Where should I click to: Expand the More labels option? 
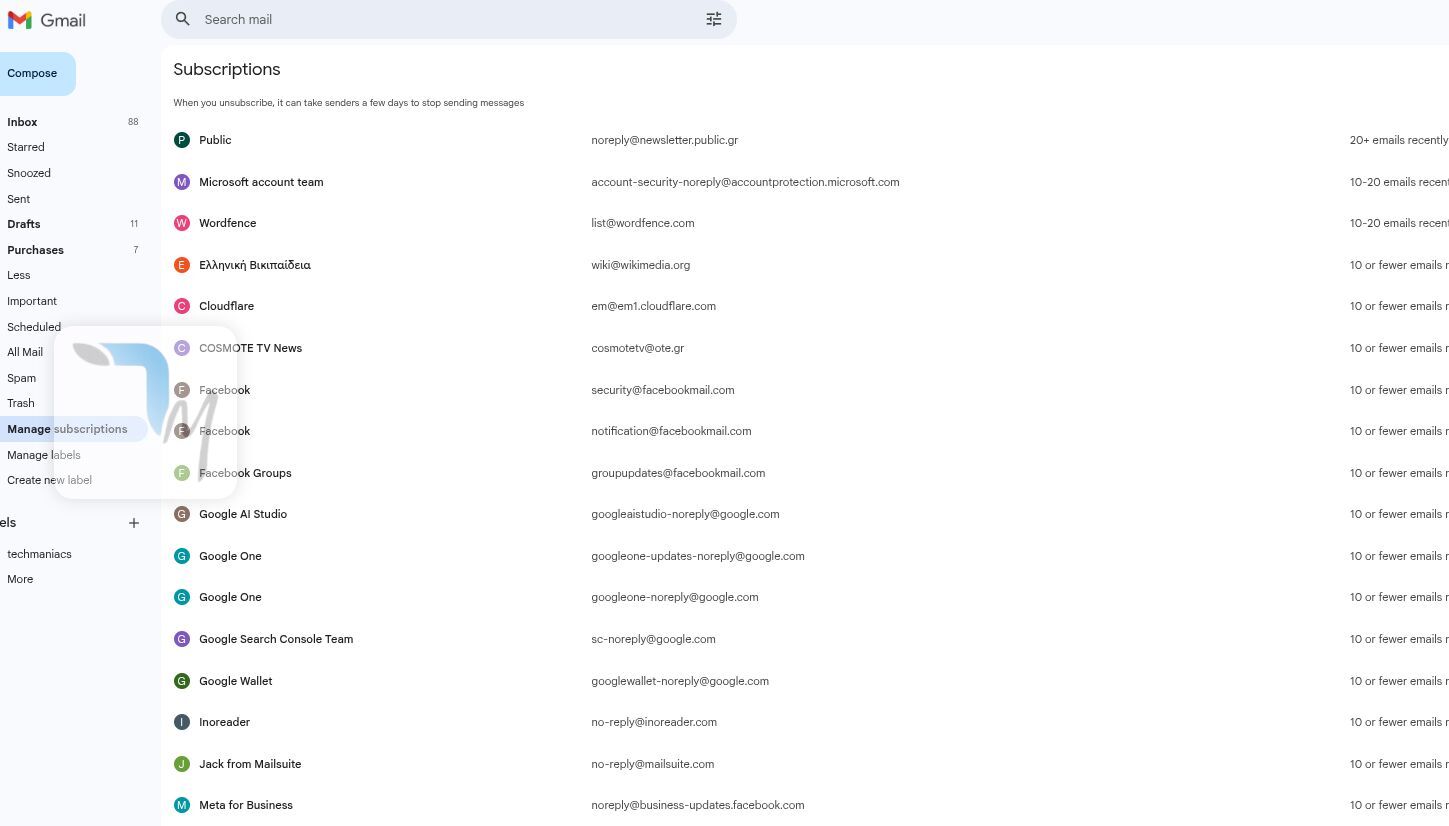[x=20, y=579]
